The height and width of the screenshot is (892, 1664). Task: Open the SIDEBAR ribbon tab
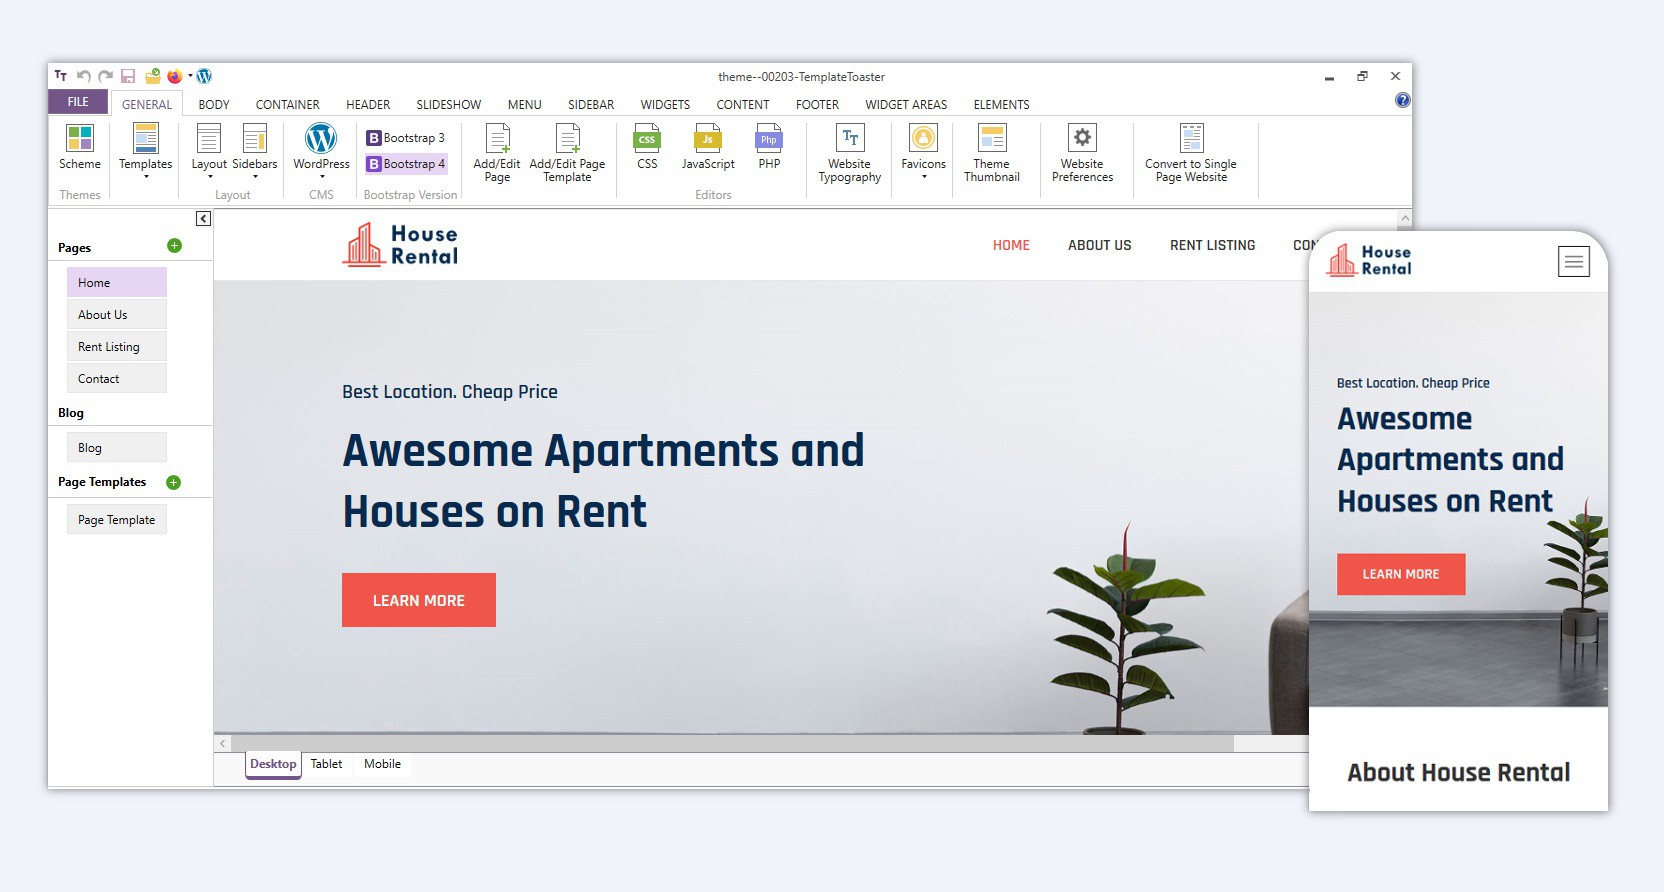coord(591,104)
